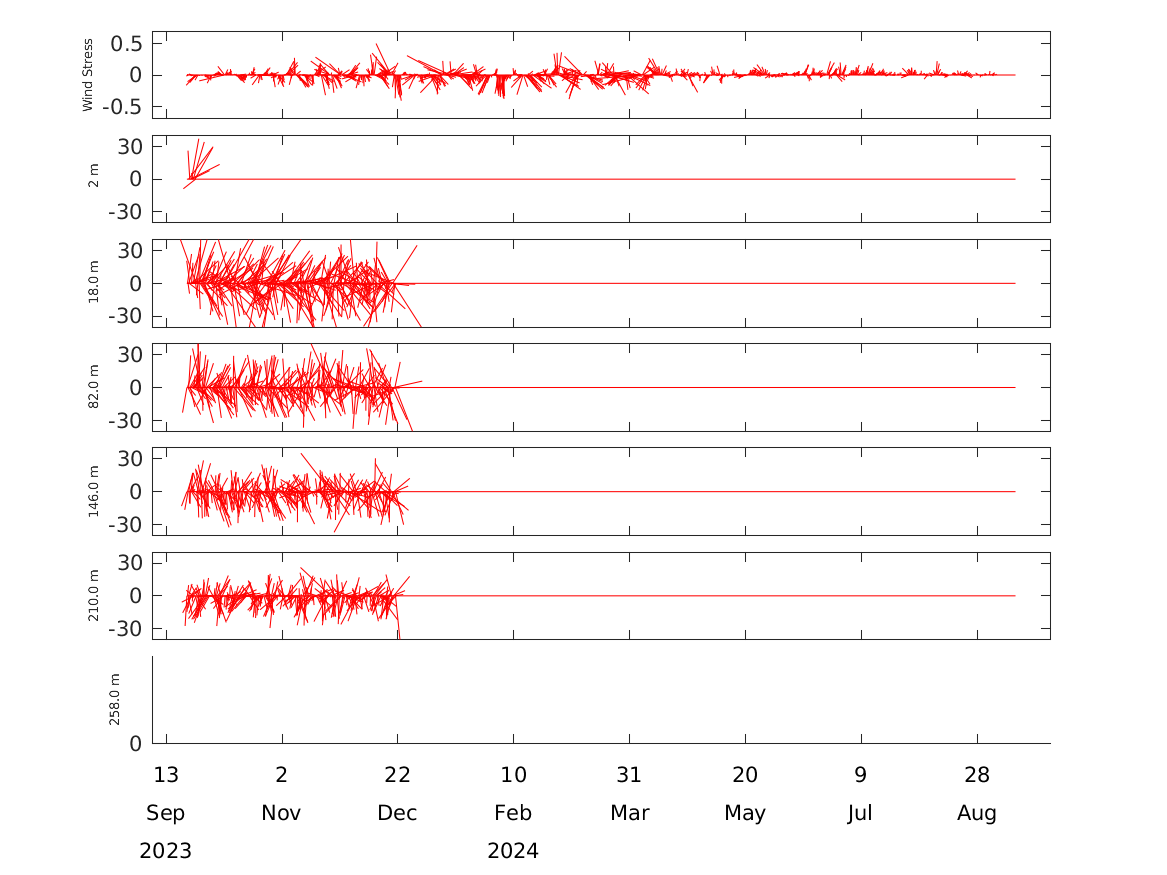This screenshot has height=875, width=1167.
Task: Click the 146.0 m depth axis label
Action: (93, 491)
